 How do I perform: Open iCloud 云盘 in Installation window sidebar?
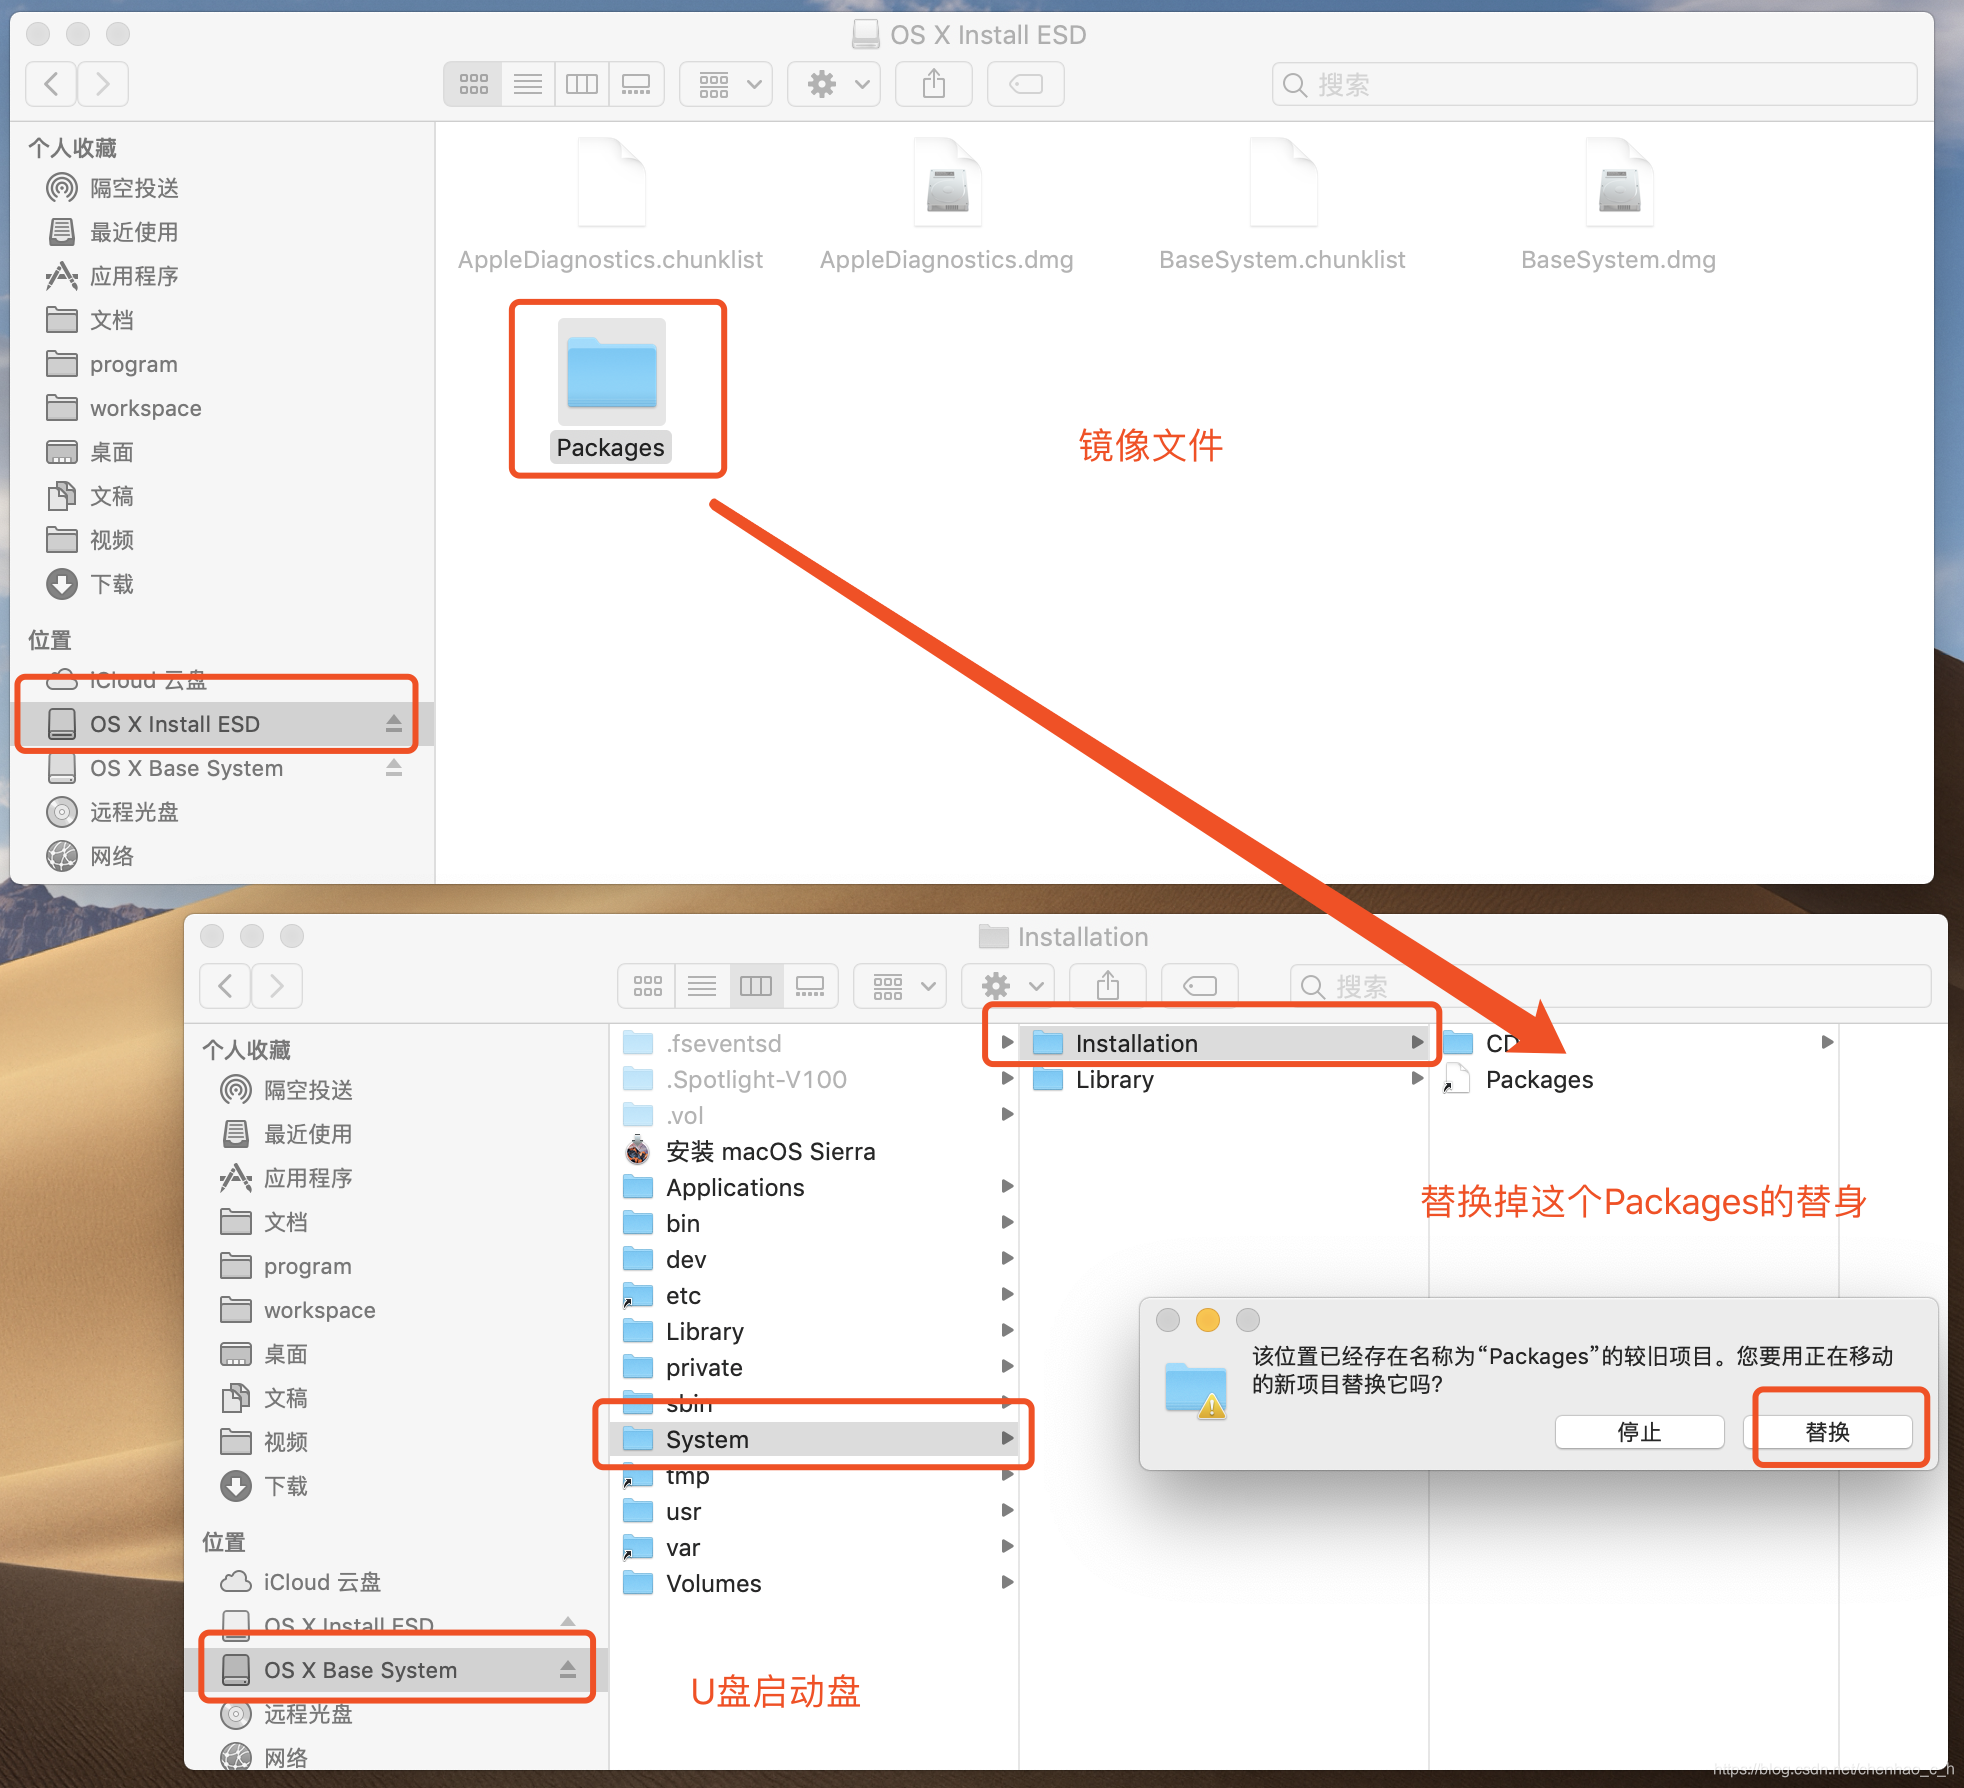pos(321,1582)
